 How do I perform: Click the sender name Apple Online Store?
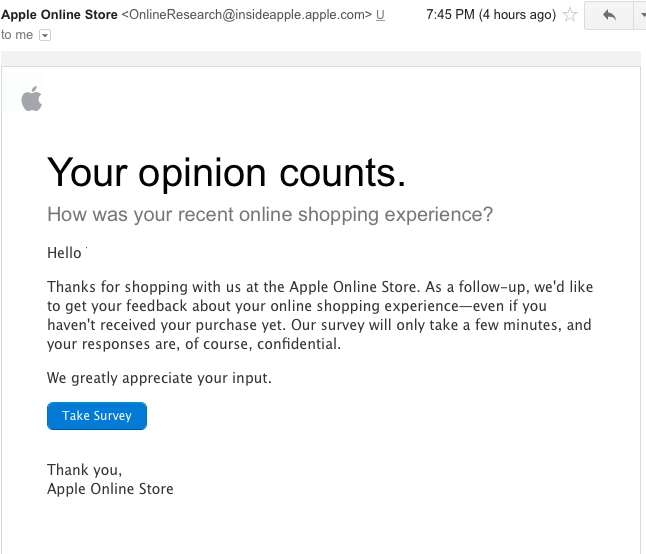59,15
